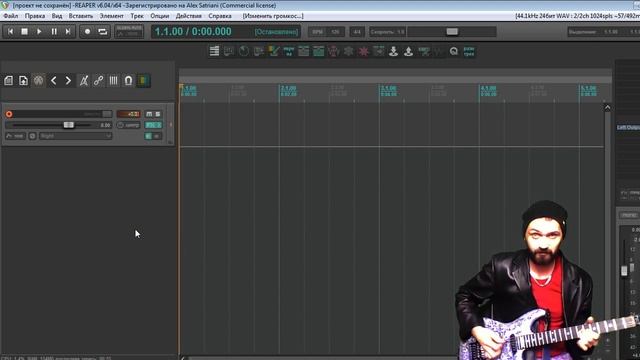
Task: Mute track one with M button
Action: click(x=149, y=114)
